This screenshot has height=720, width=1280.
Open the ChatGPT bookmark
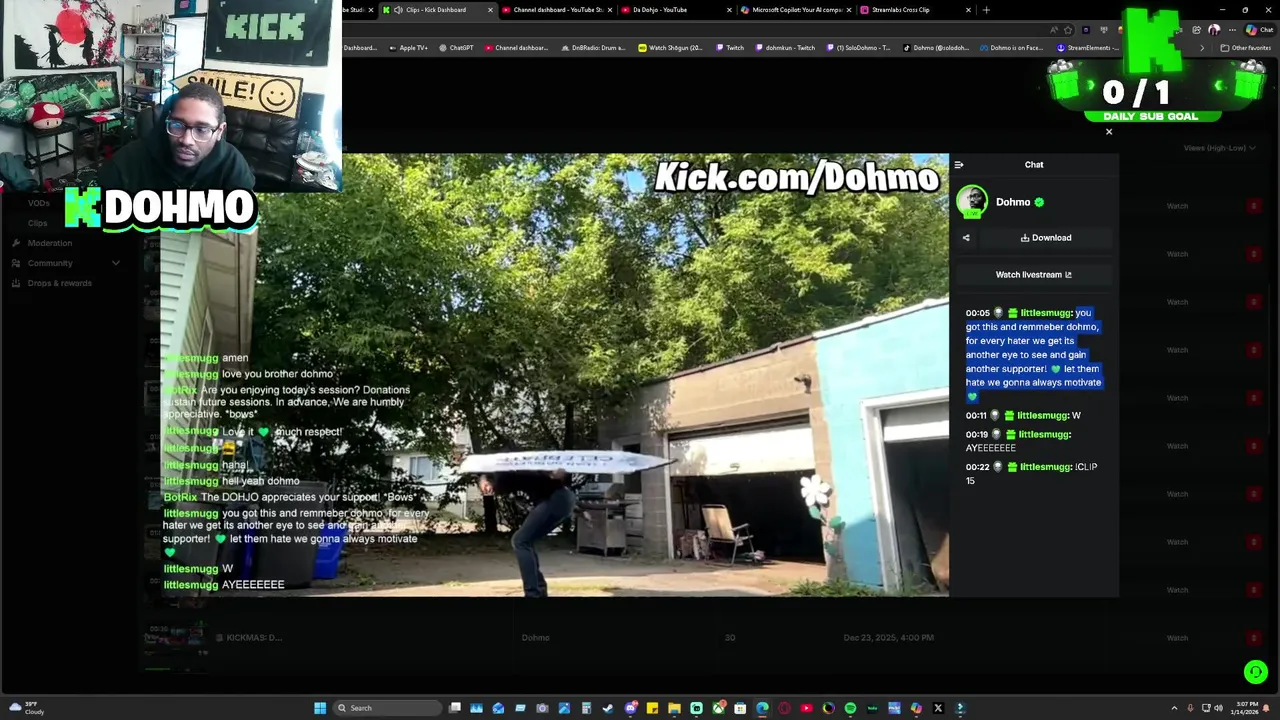tap(457, 48)
